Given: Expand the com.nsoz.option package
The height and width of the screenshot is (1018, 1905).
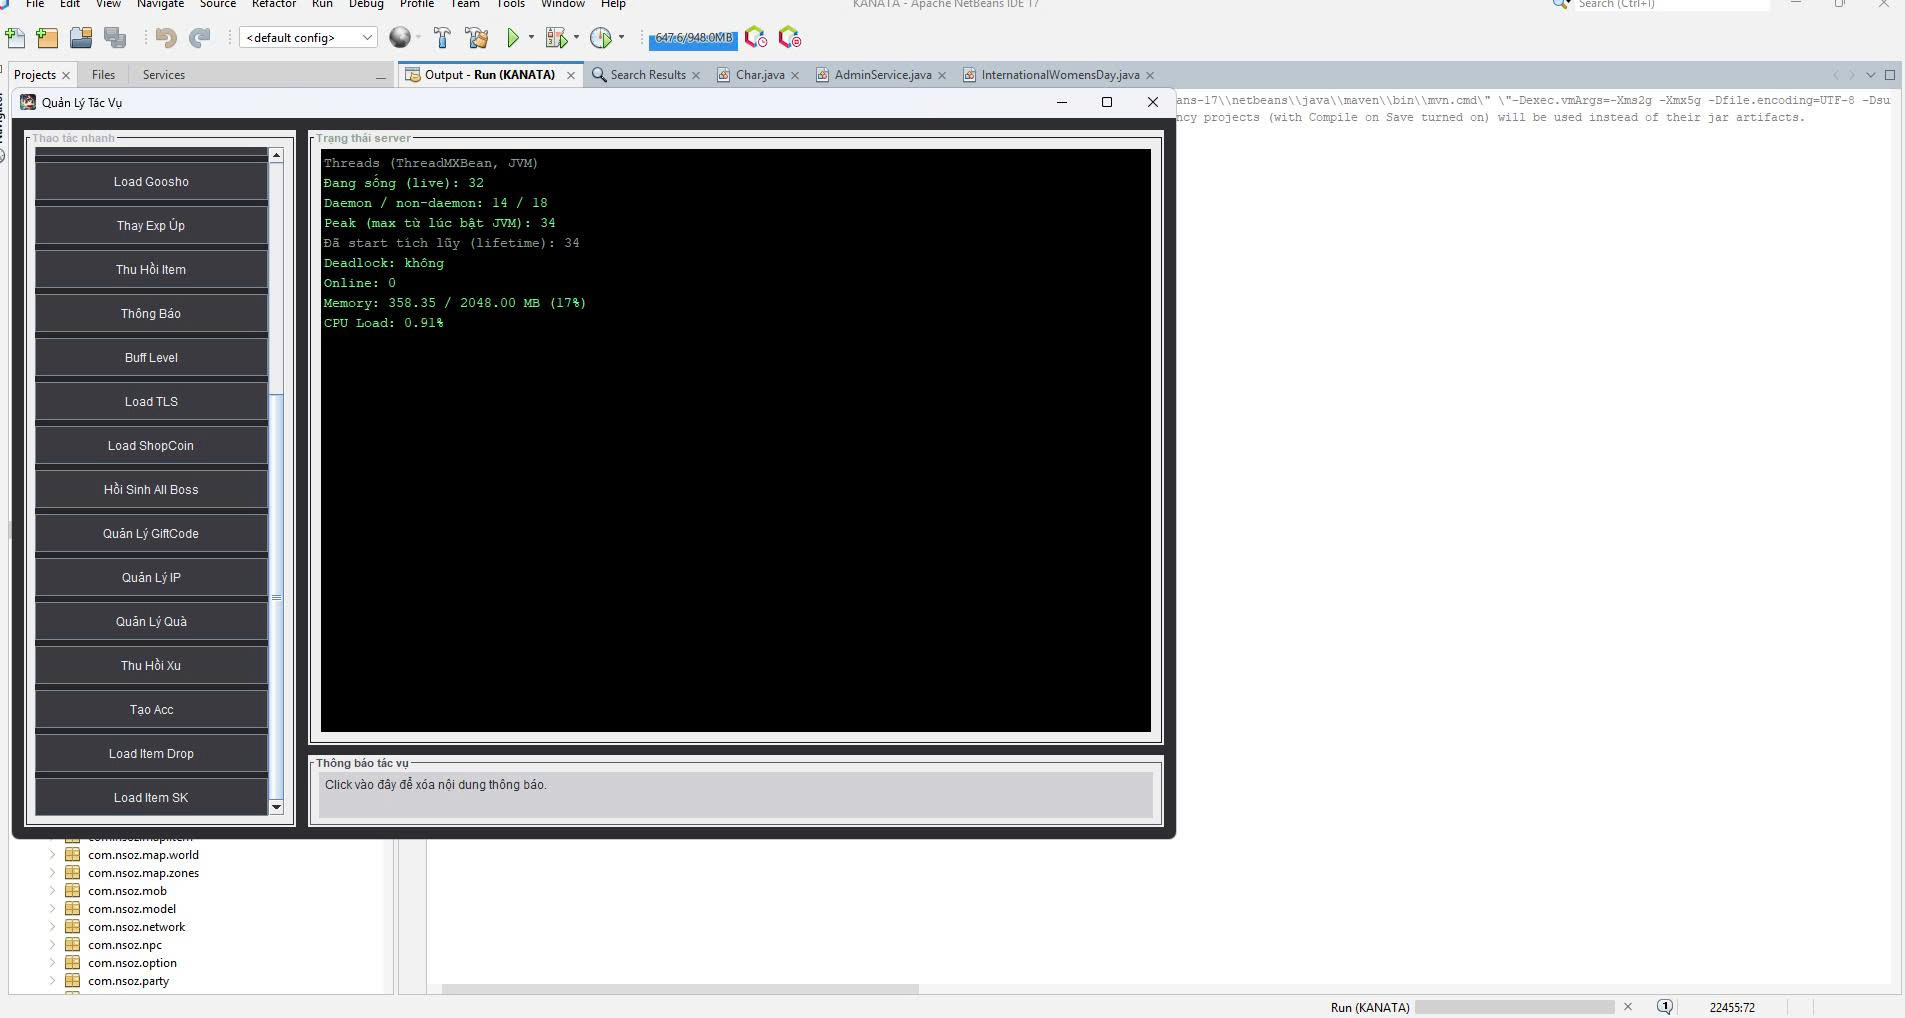Looking at the screenshot, I should pyautogui.click(x=52, y=963).
